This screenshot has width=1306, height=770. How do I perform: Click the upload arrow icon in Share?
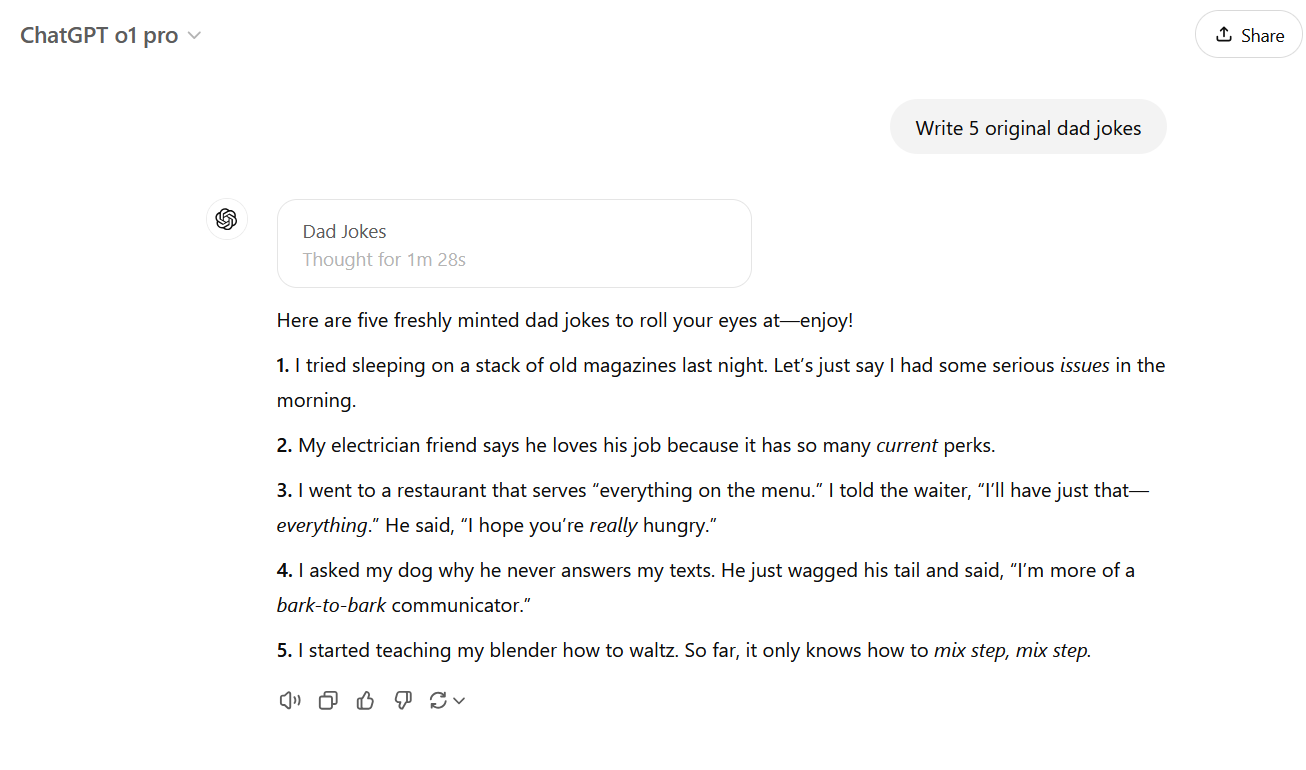click(x=1223, y=35)
